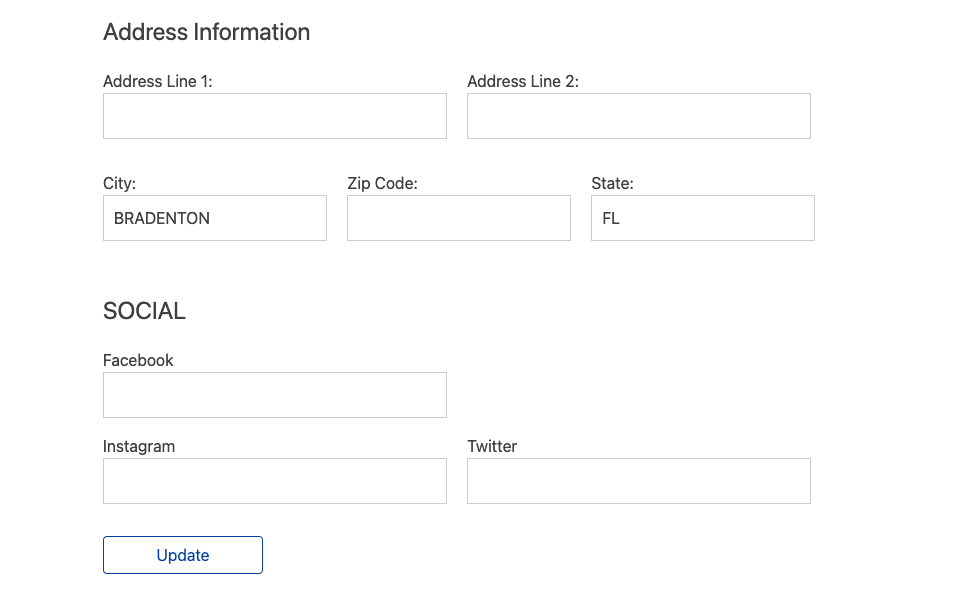Click the City label
Image resolution: width=960 pixels, height=609 pixels.
(x=119, y=183)
